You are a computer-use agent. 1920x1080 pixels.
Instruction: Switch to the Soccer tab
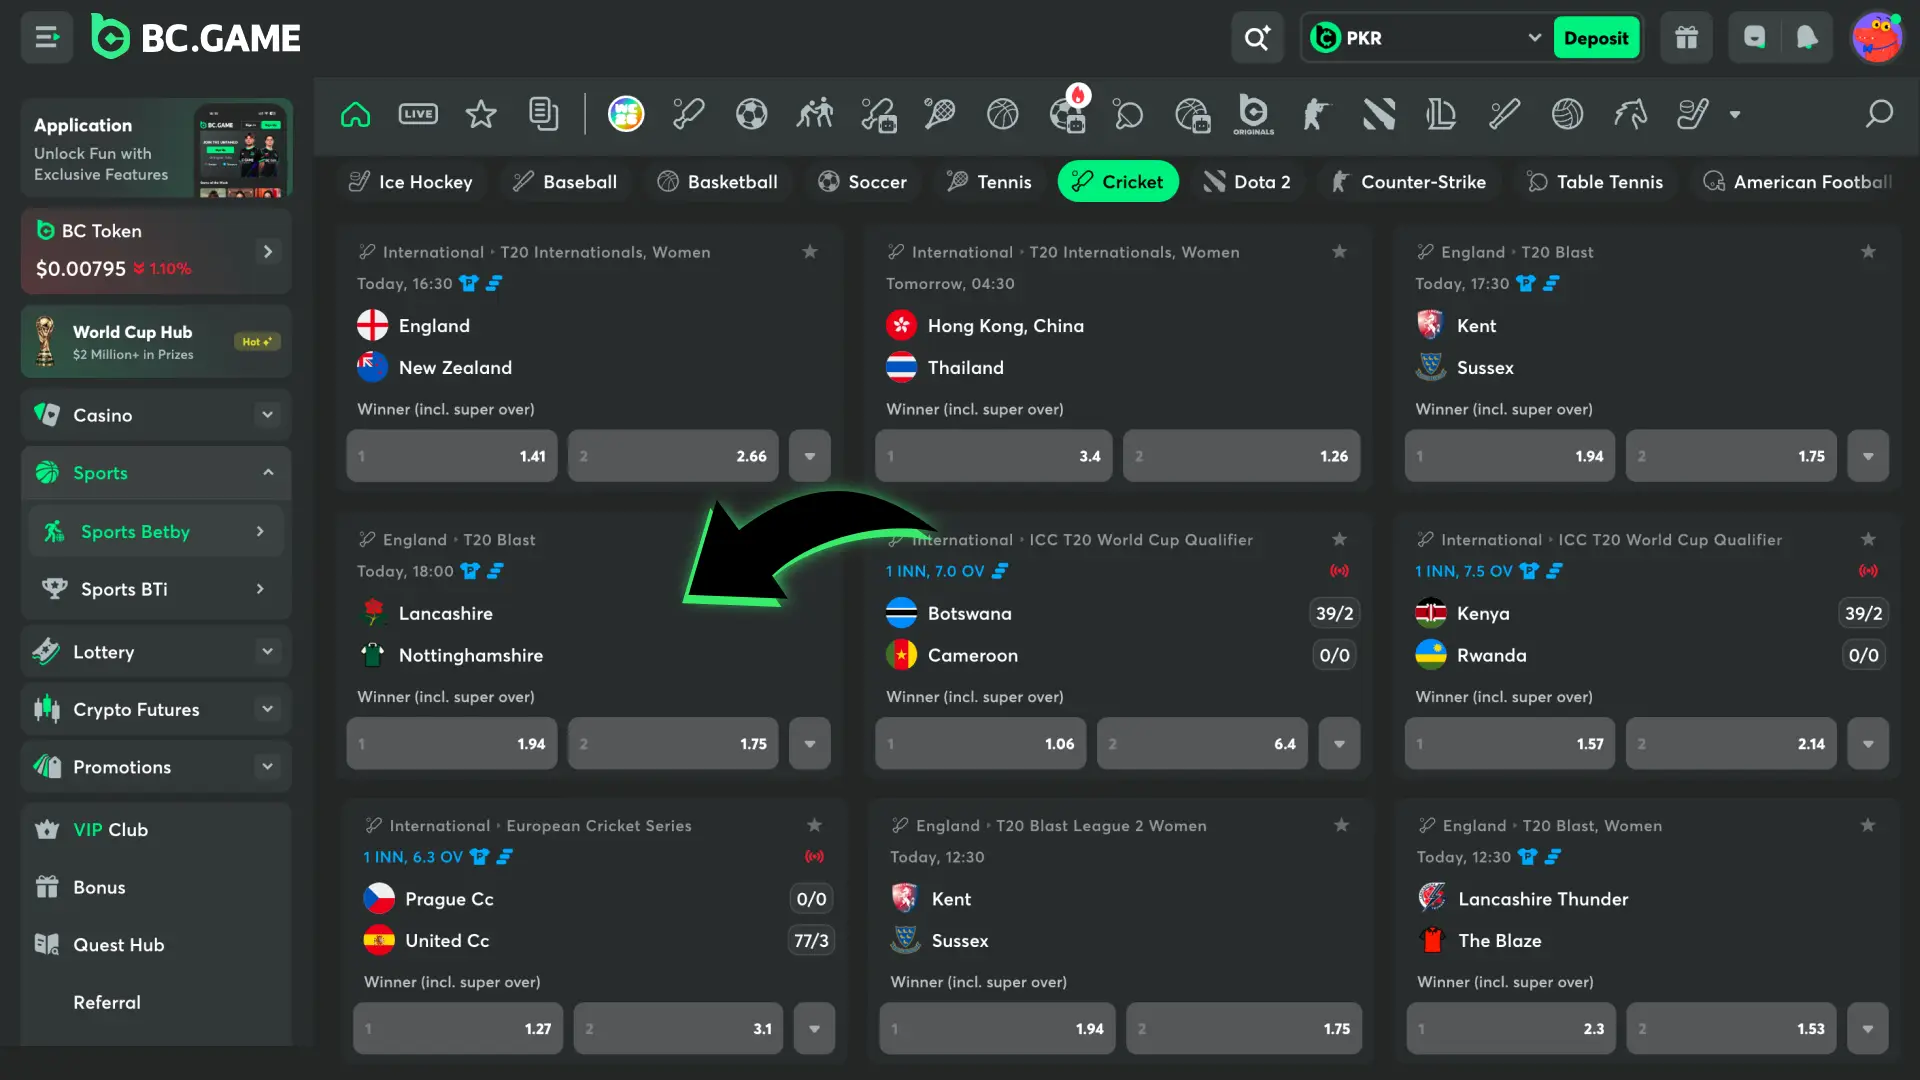tap(862, 182)
